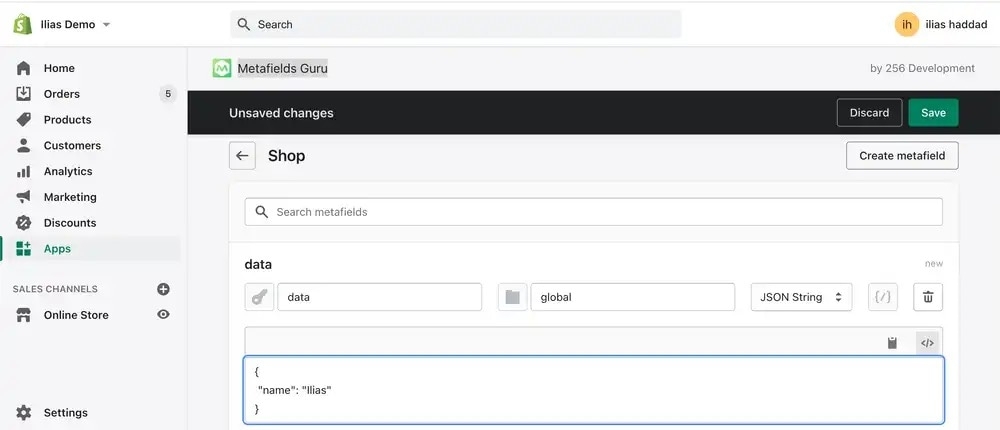The height and width of the screenshot is (430, 1000).
Task: Click the Search metafields magnifier icon
Action: pyautogui.click(x=261, y=212)
